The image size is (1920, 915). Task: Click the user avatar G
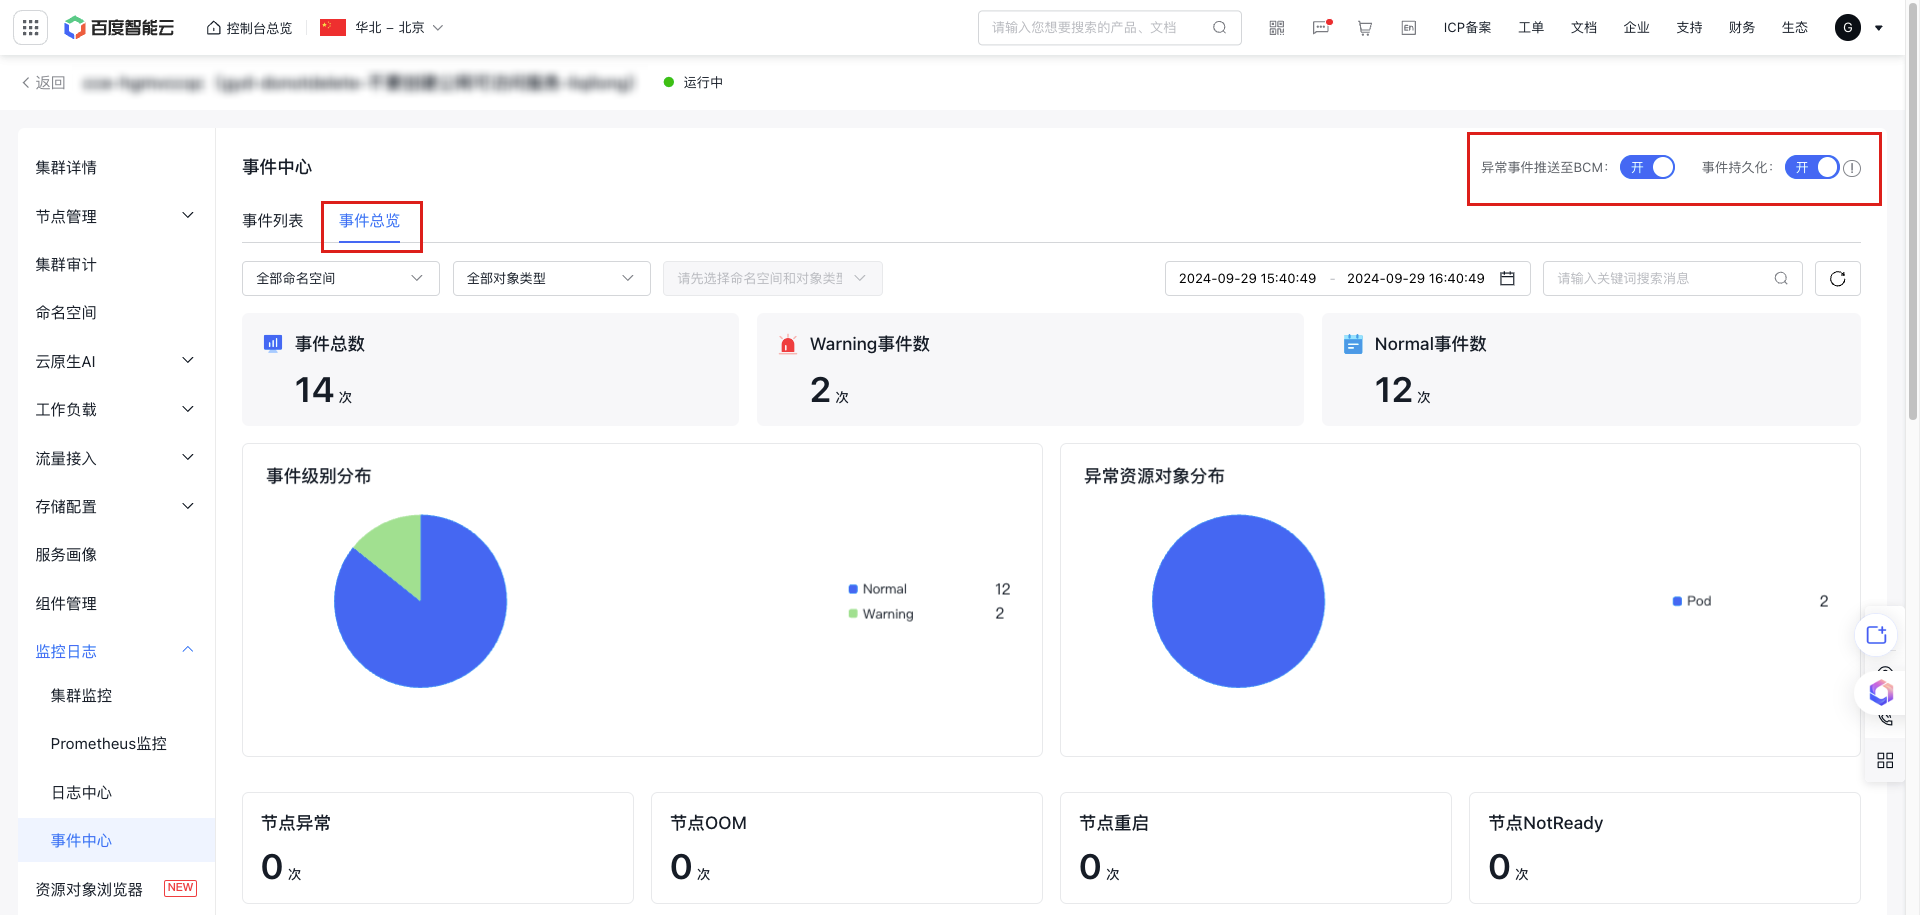point(1847,28)
